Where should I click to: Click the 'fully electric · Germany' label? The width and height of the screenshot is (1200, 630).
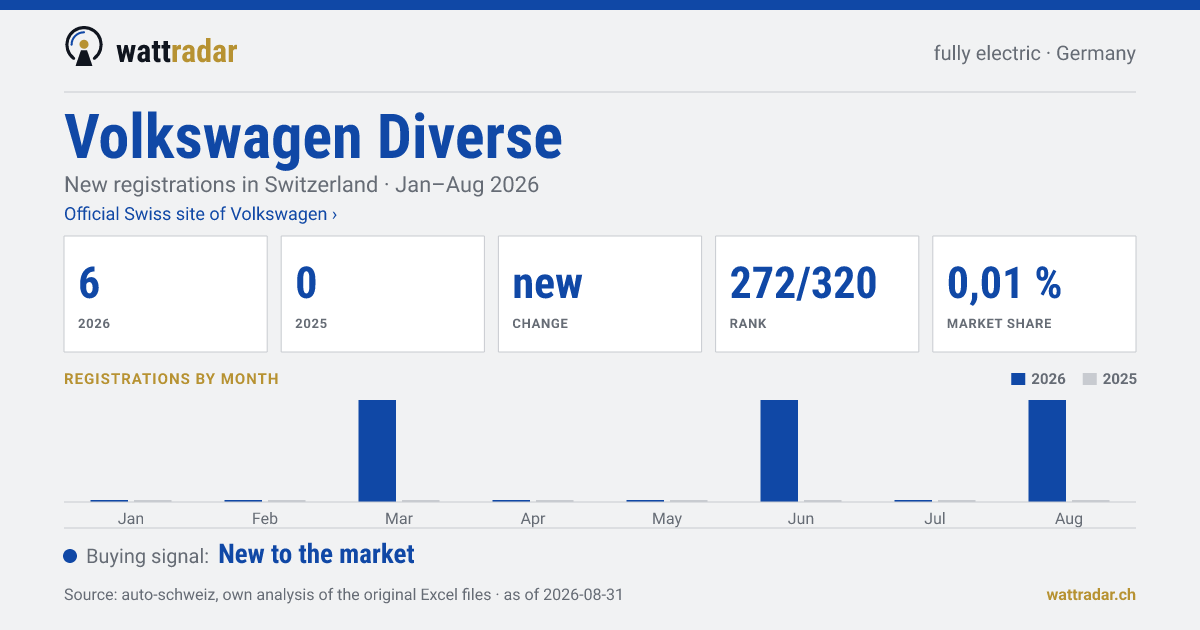[1034, 53]
